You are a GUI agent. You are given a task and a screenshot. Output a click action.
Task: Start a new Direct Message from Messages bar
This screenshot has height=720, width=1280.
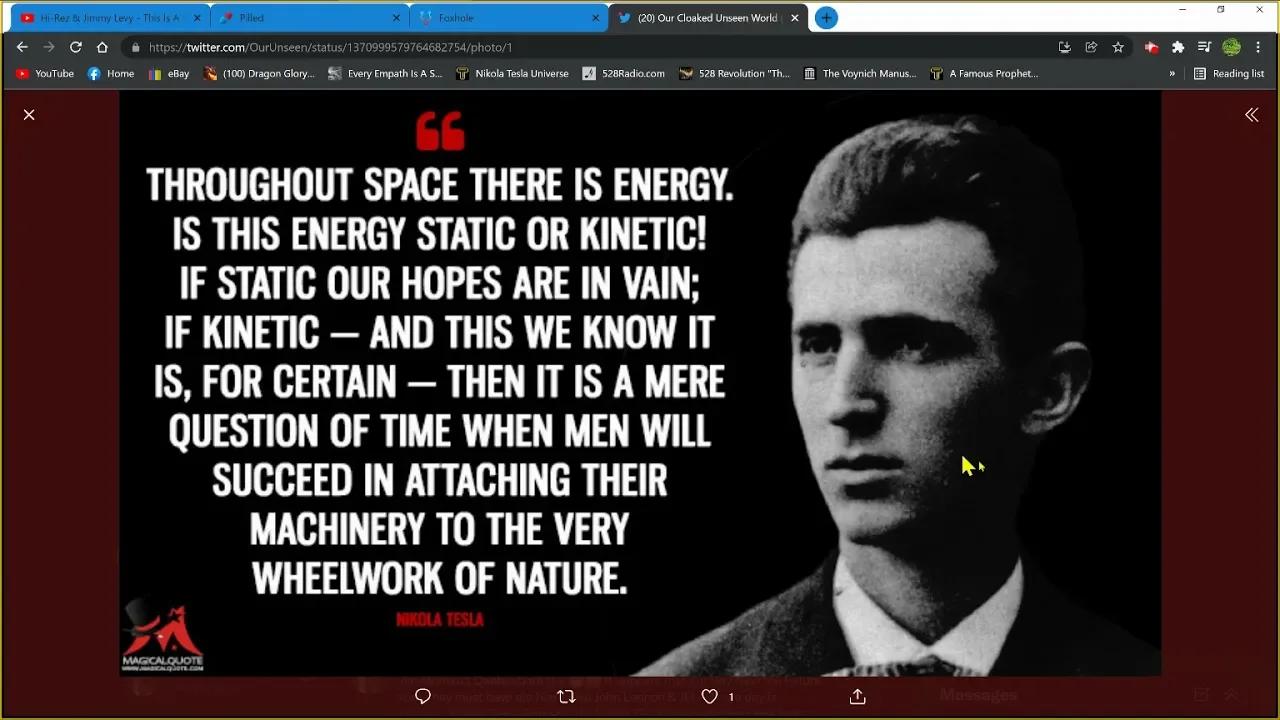(1202, 694)
